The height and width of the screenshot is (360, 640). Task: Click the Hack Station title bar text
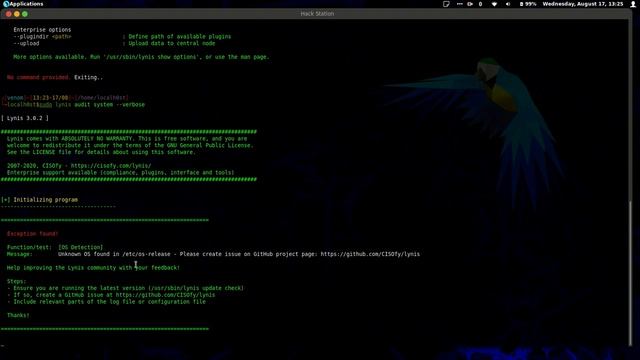click(317, 14)
